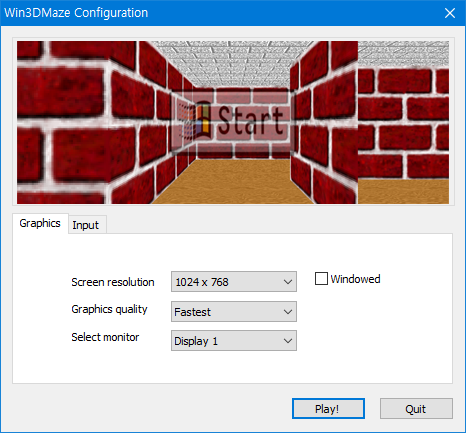Click the Play! button
The image size is (466, 433).
[x=328, y=409]
